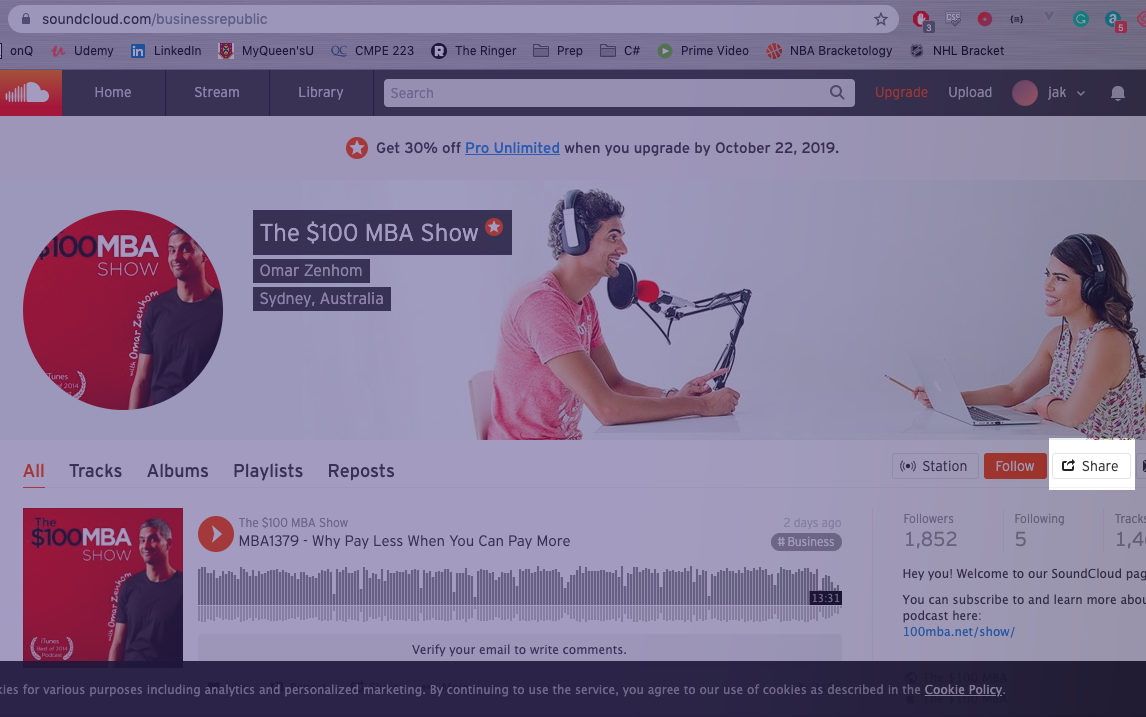Open the Cookie Policy link

[963, 689]
